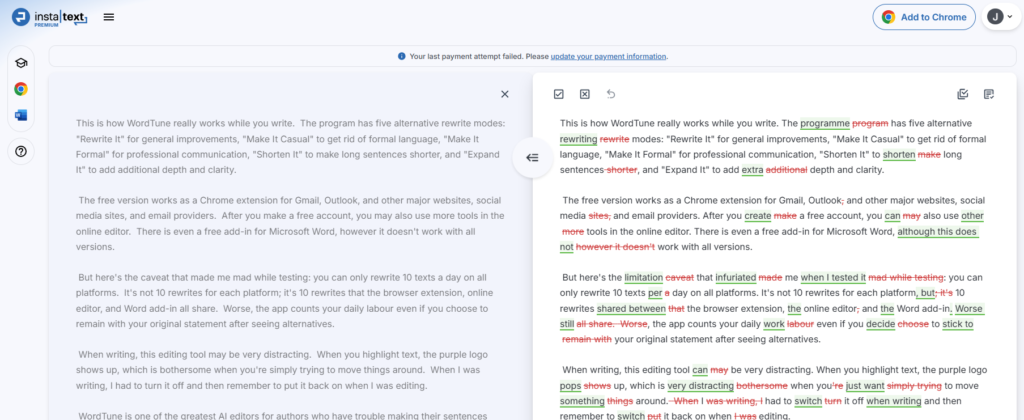Click the text-check icon at top right
Screen dimensions: 1024x420
(x=989, y=94)
